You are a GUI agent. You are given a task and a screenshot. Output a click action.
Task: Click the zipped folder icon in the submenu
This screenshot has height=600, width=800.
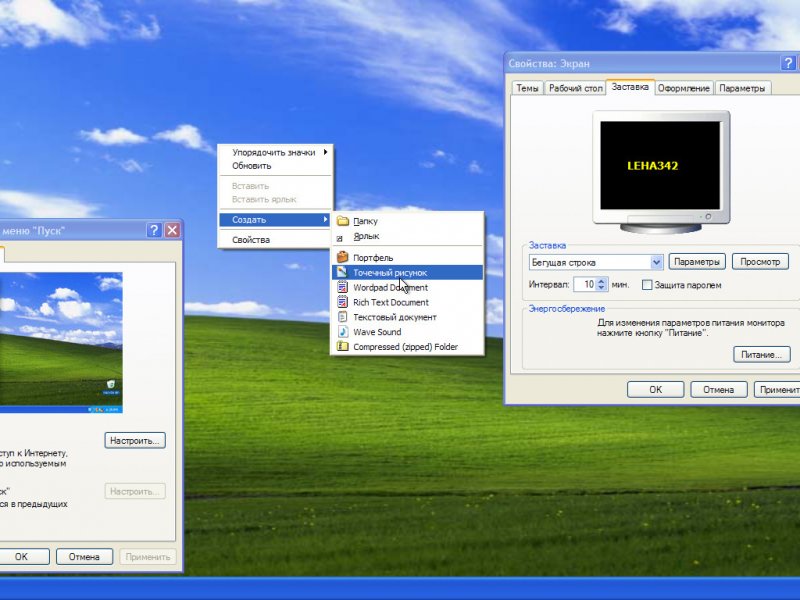click(343, 346)
